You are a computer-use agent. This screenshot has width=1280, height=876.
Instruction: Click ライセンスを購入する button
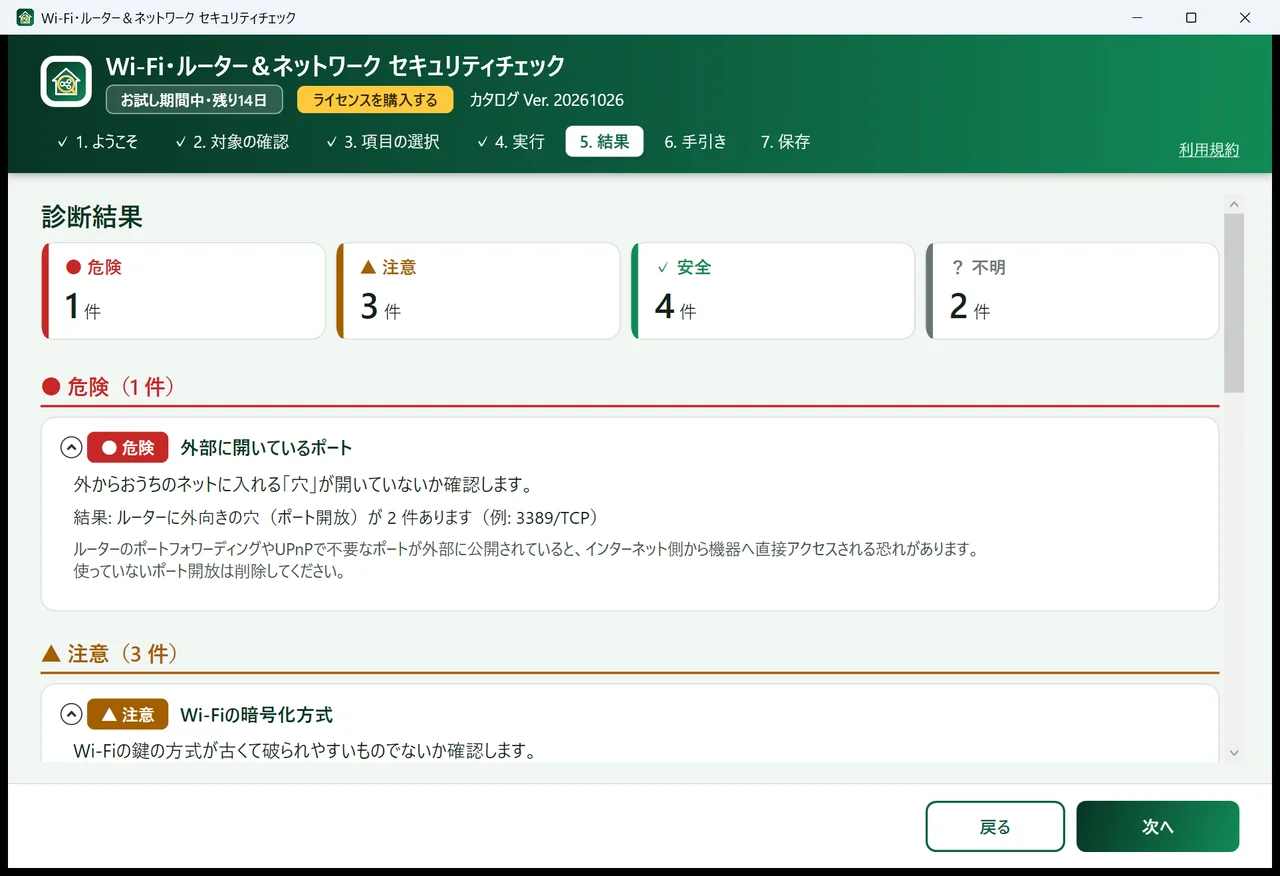[x=375, y=100]
